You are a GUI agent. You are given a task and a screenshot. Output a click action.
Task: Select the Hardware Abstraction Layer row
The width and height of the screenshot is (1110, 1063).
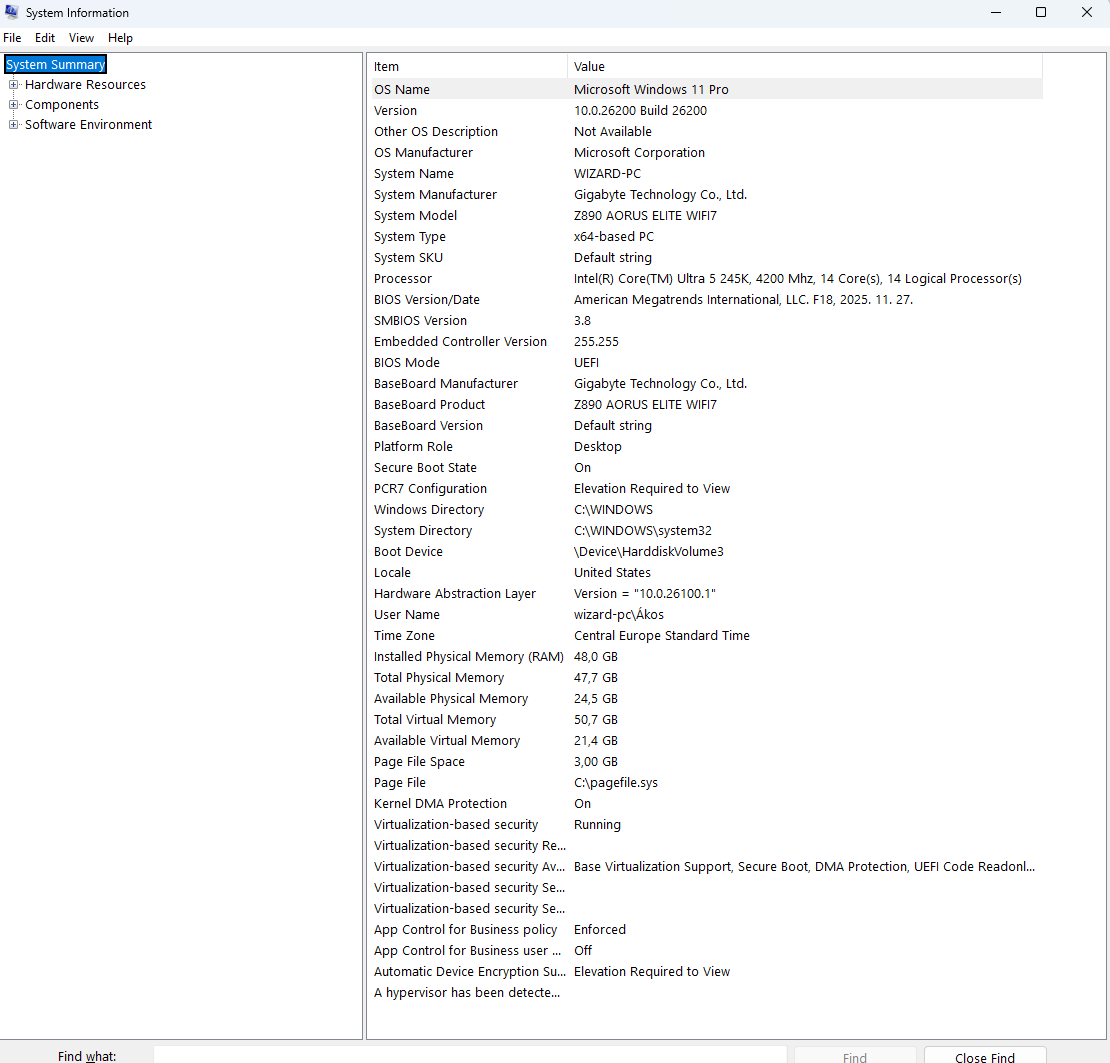(706, 593)
